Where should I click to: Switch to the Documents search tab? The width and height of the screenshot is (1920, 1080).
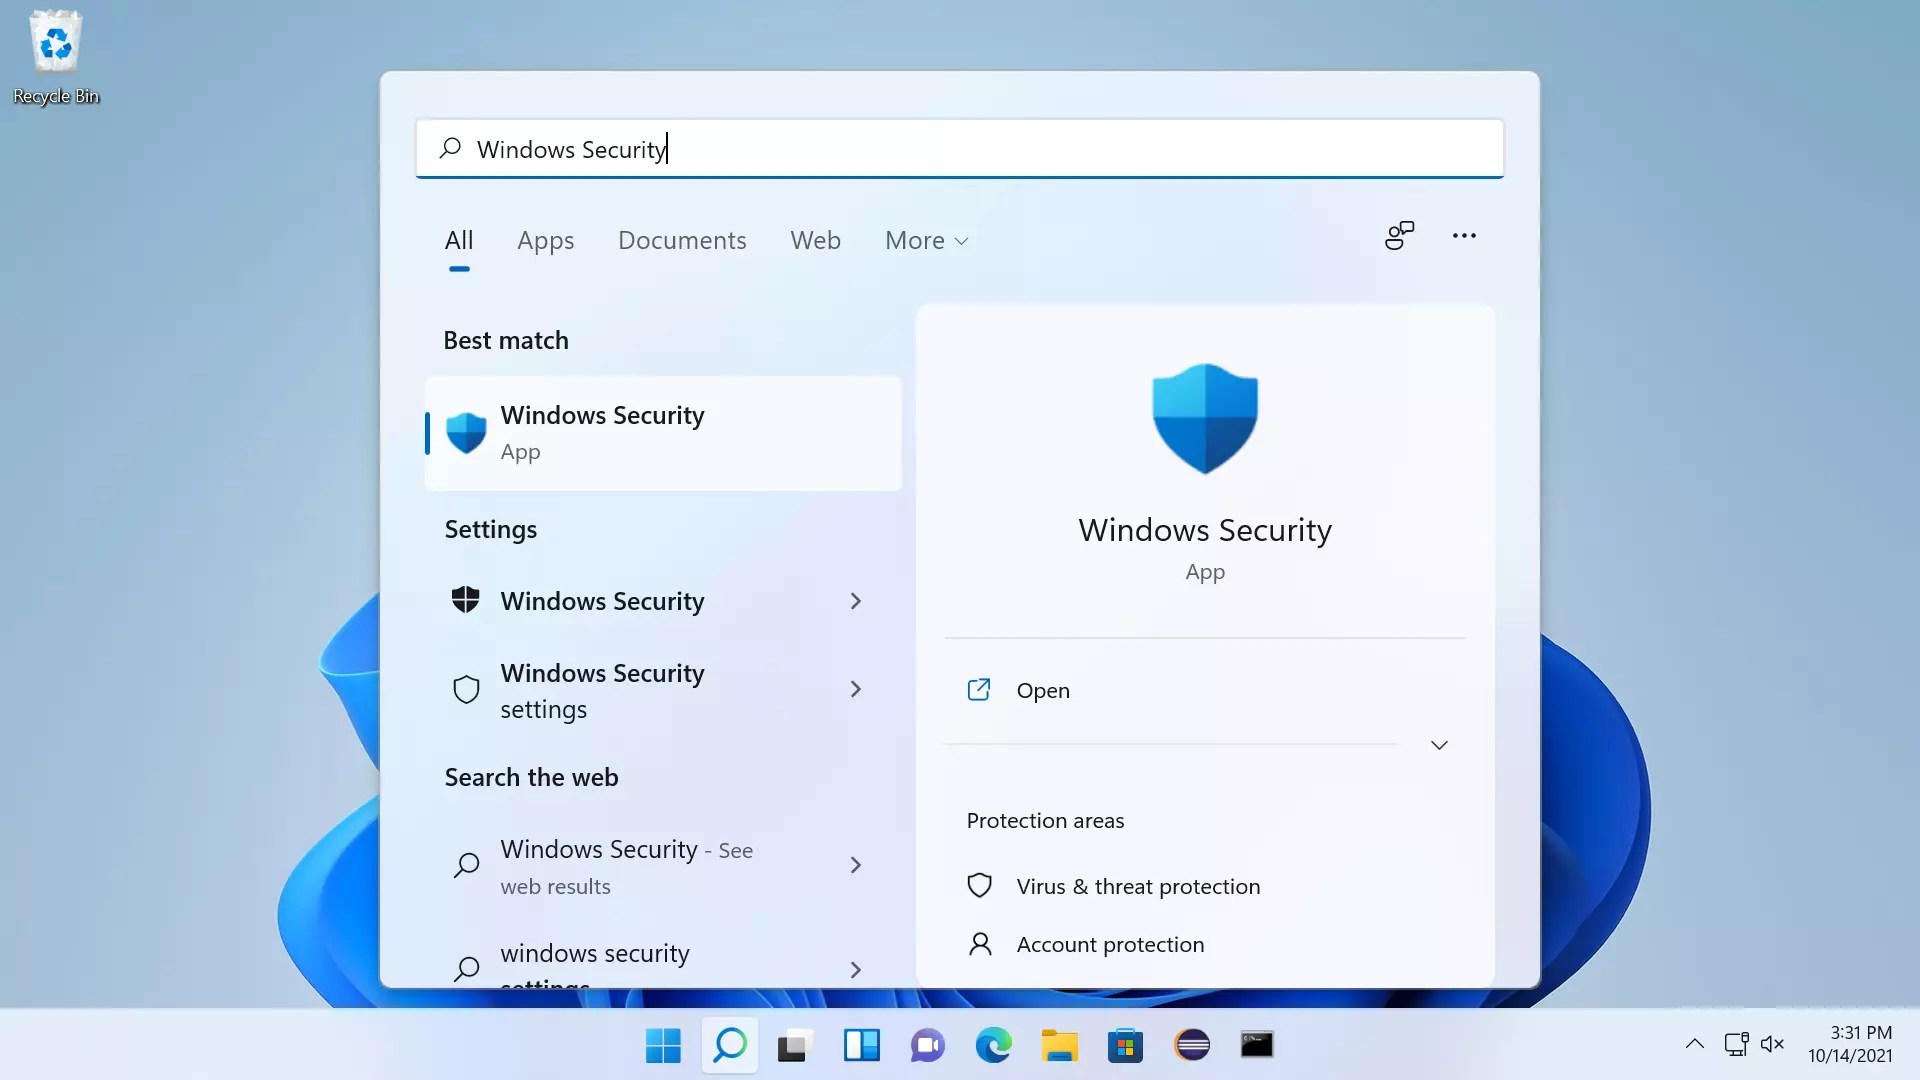tap(682, 241)
